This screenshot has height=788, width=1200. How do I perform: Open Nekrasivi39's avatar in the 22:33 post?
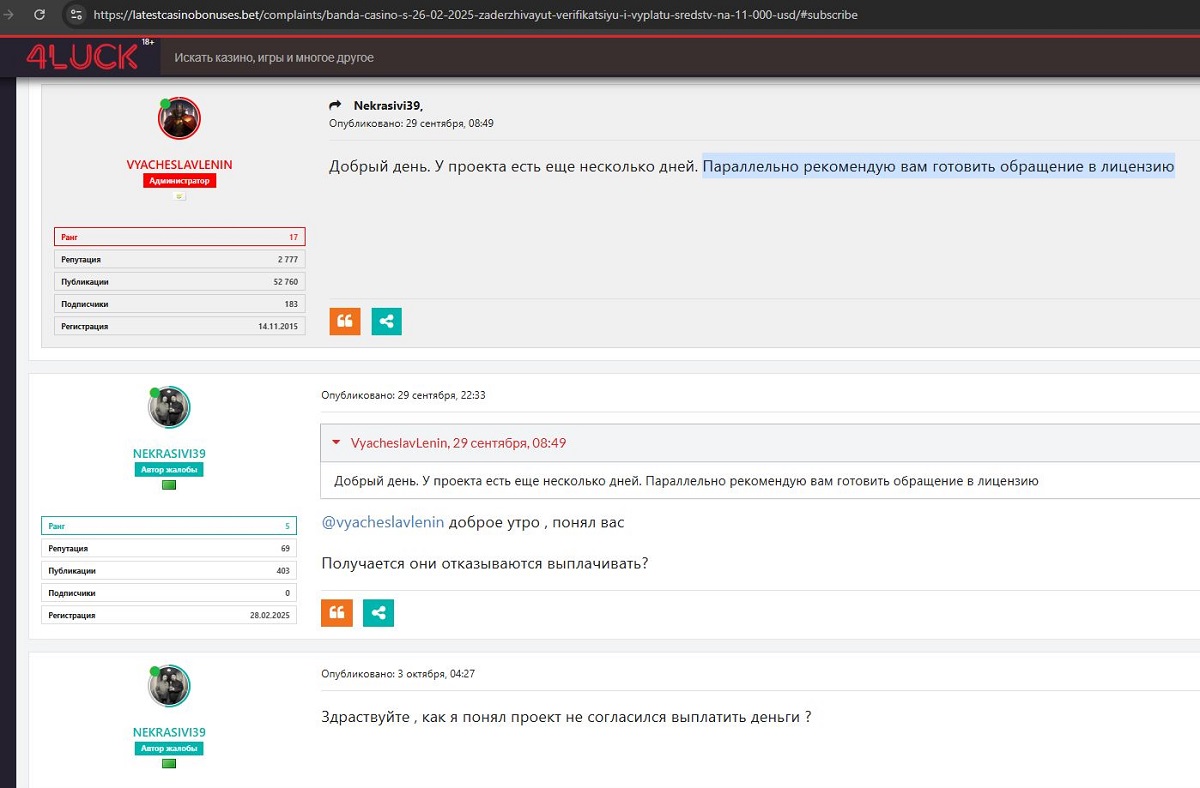pos(169,407)
